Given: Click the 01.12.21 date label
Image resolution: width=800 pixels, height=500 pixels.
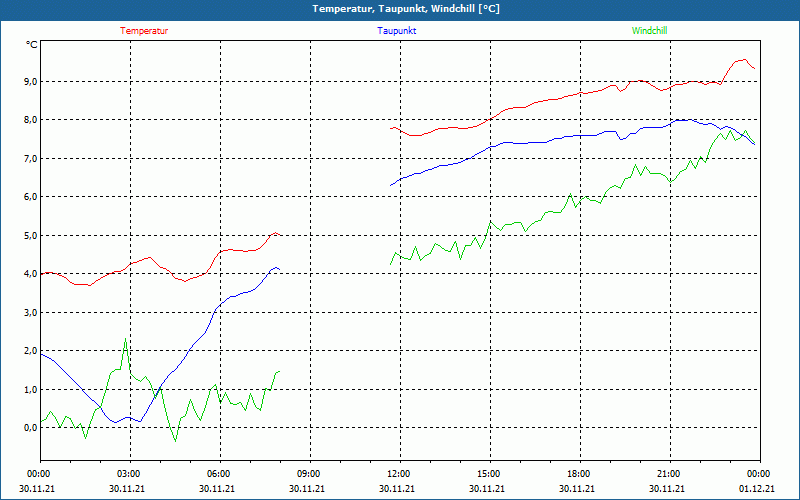Looking at the screenshot, I should pyautogui.click(x=757, y=489).
